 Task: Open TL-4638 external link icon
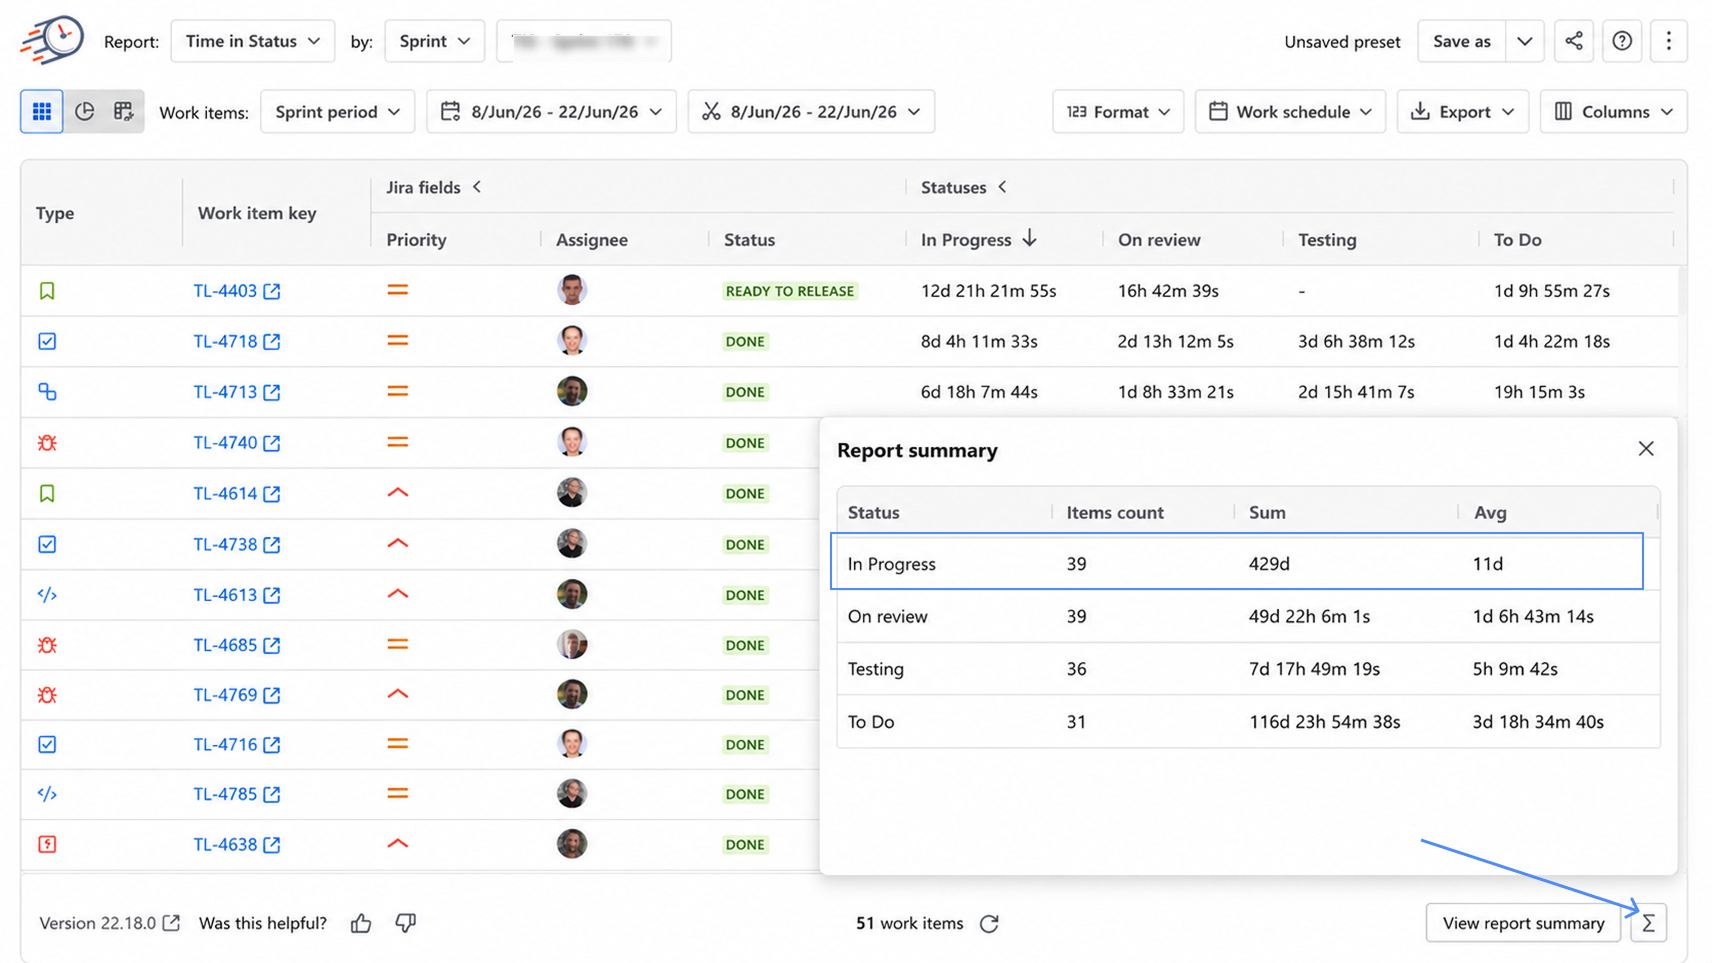(272, 845)
